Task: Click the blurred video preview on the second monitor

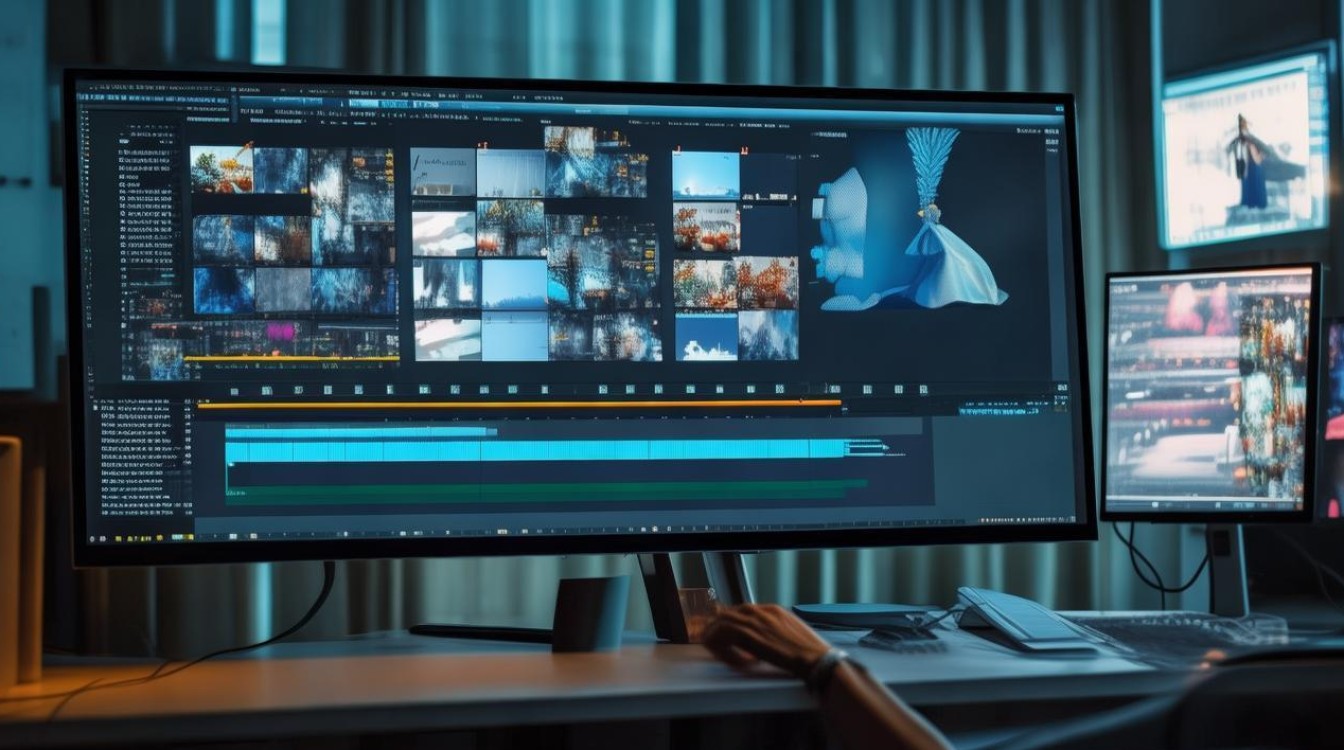Action: 1208,390
